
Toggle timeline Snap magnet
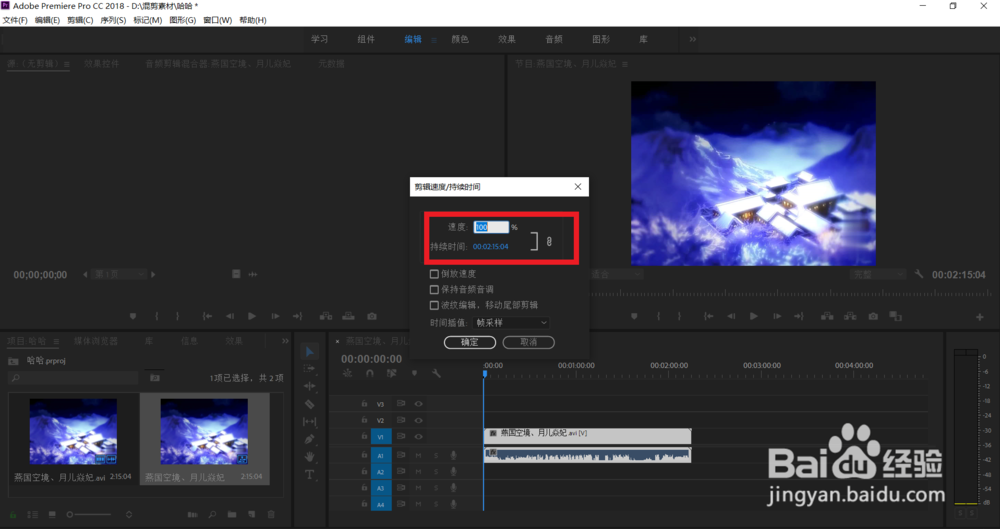point(370,373)
